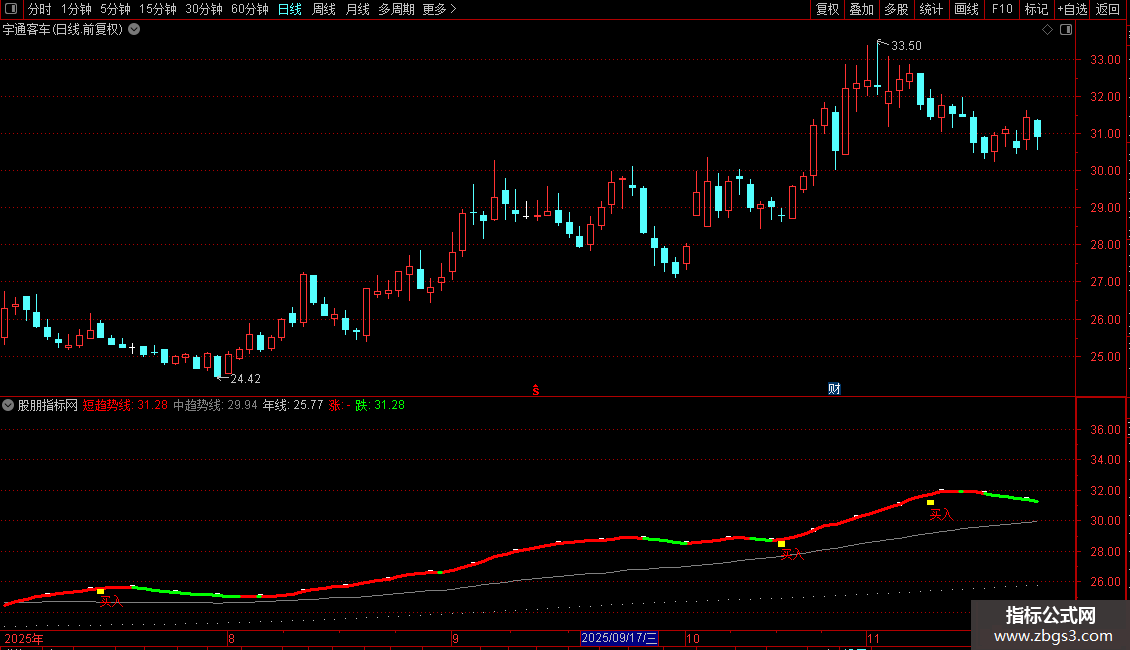1130x650 pixels.
Task: Click the 2025/09/17/三 date marker
Action: (619, 638)
